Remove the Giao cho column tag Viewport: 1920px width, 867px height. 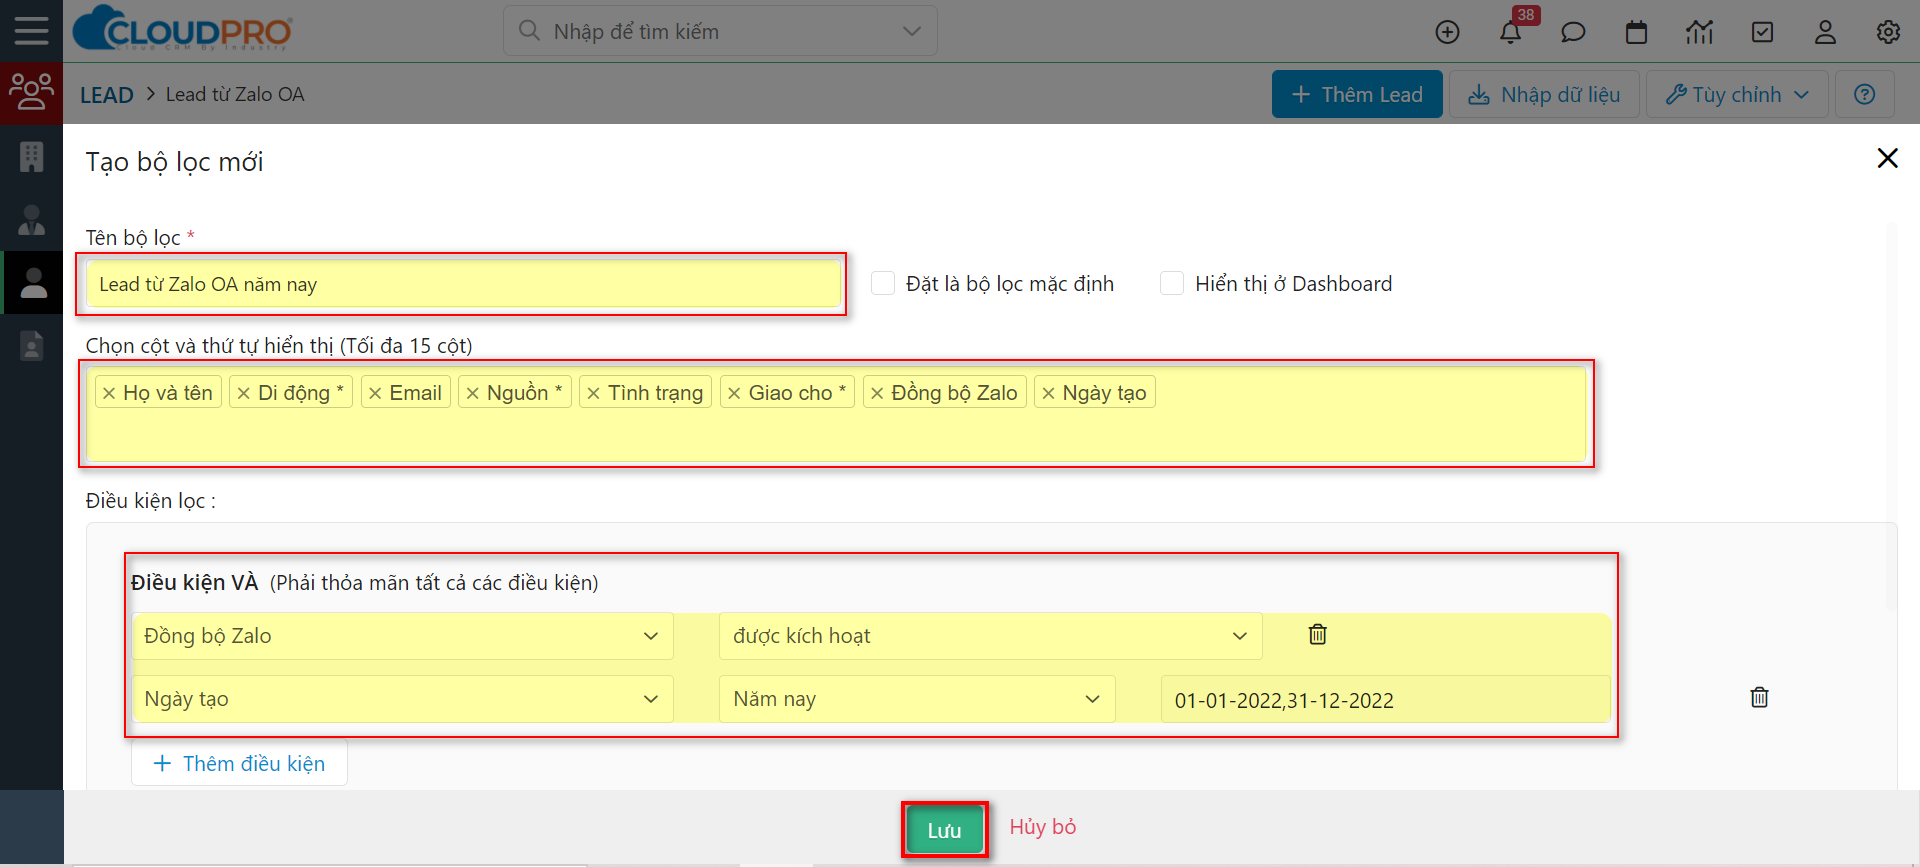point(734,393)
